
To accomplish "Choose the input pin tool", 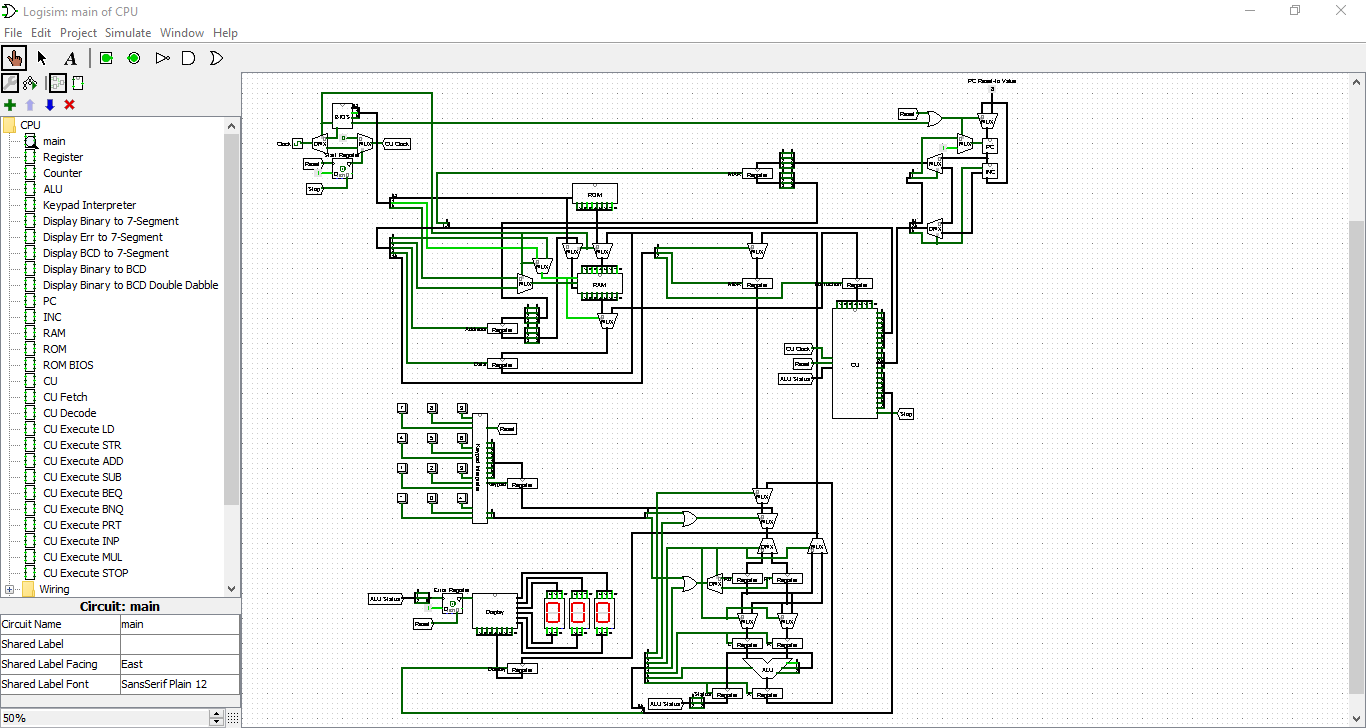I will click(106, 57).
